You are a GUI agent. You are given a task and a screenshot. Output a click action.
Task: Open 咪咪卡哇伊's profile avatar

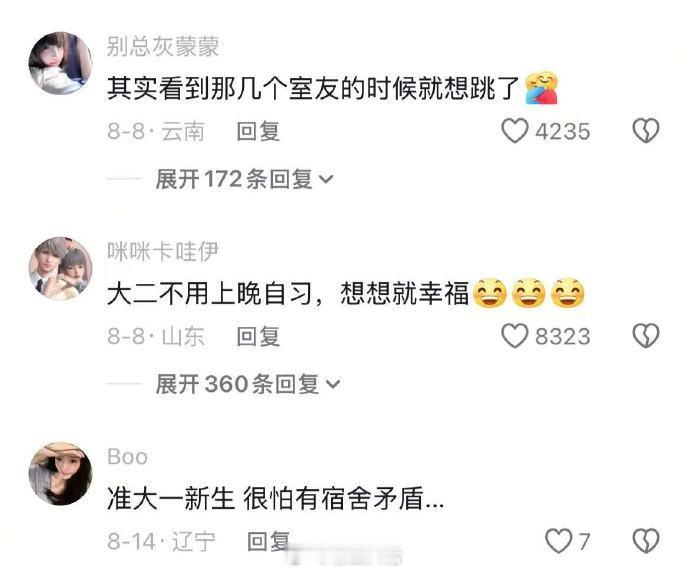(x=60, y=268)
